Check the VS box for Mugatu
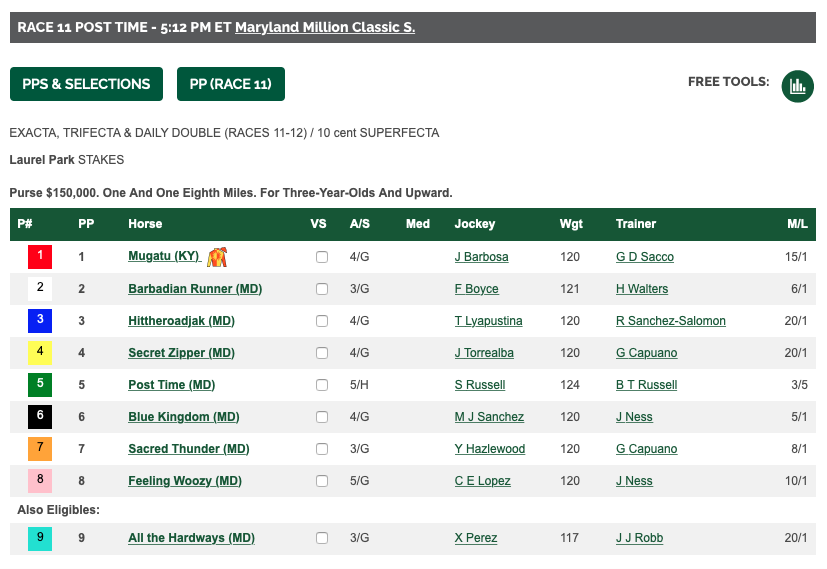 click(322, 257)
